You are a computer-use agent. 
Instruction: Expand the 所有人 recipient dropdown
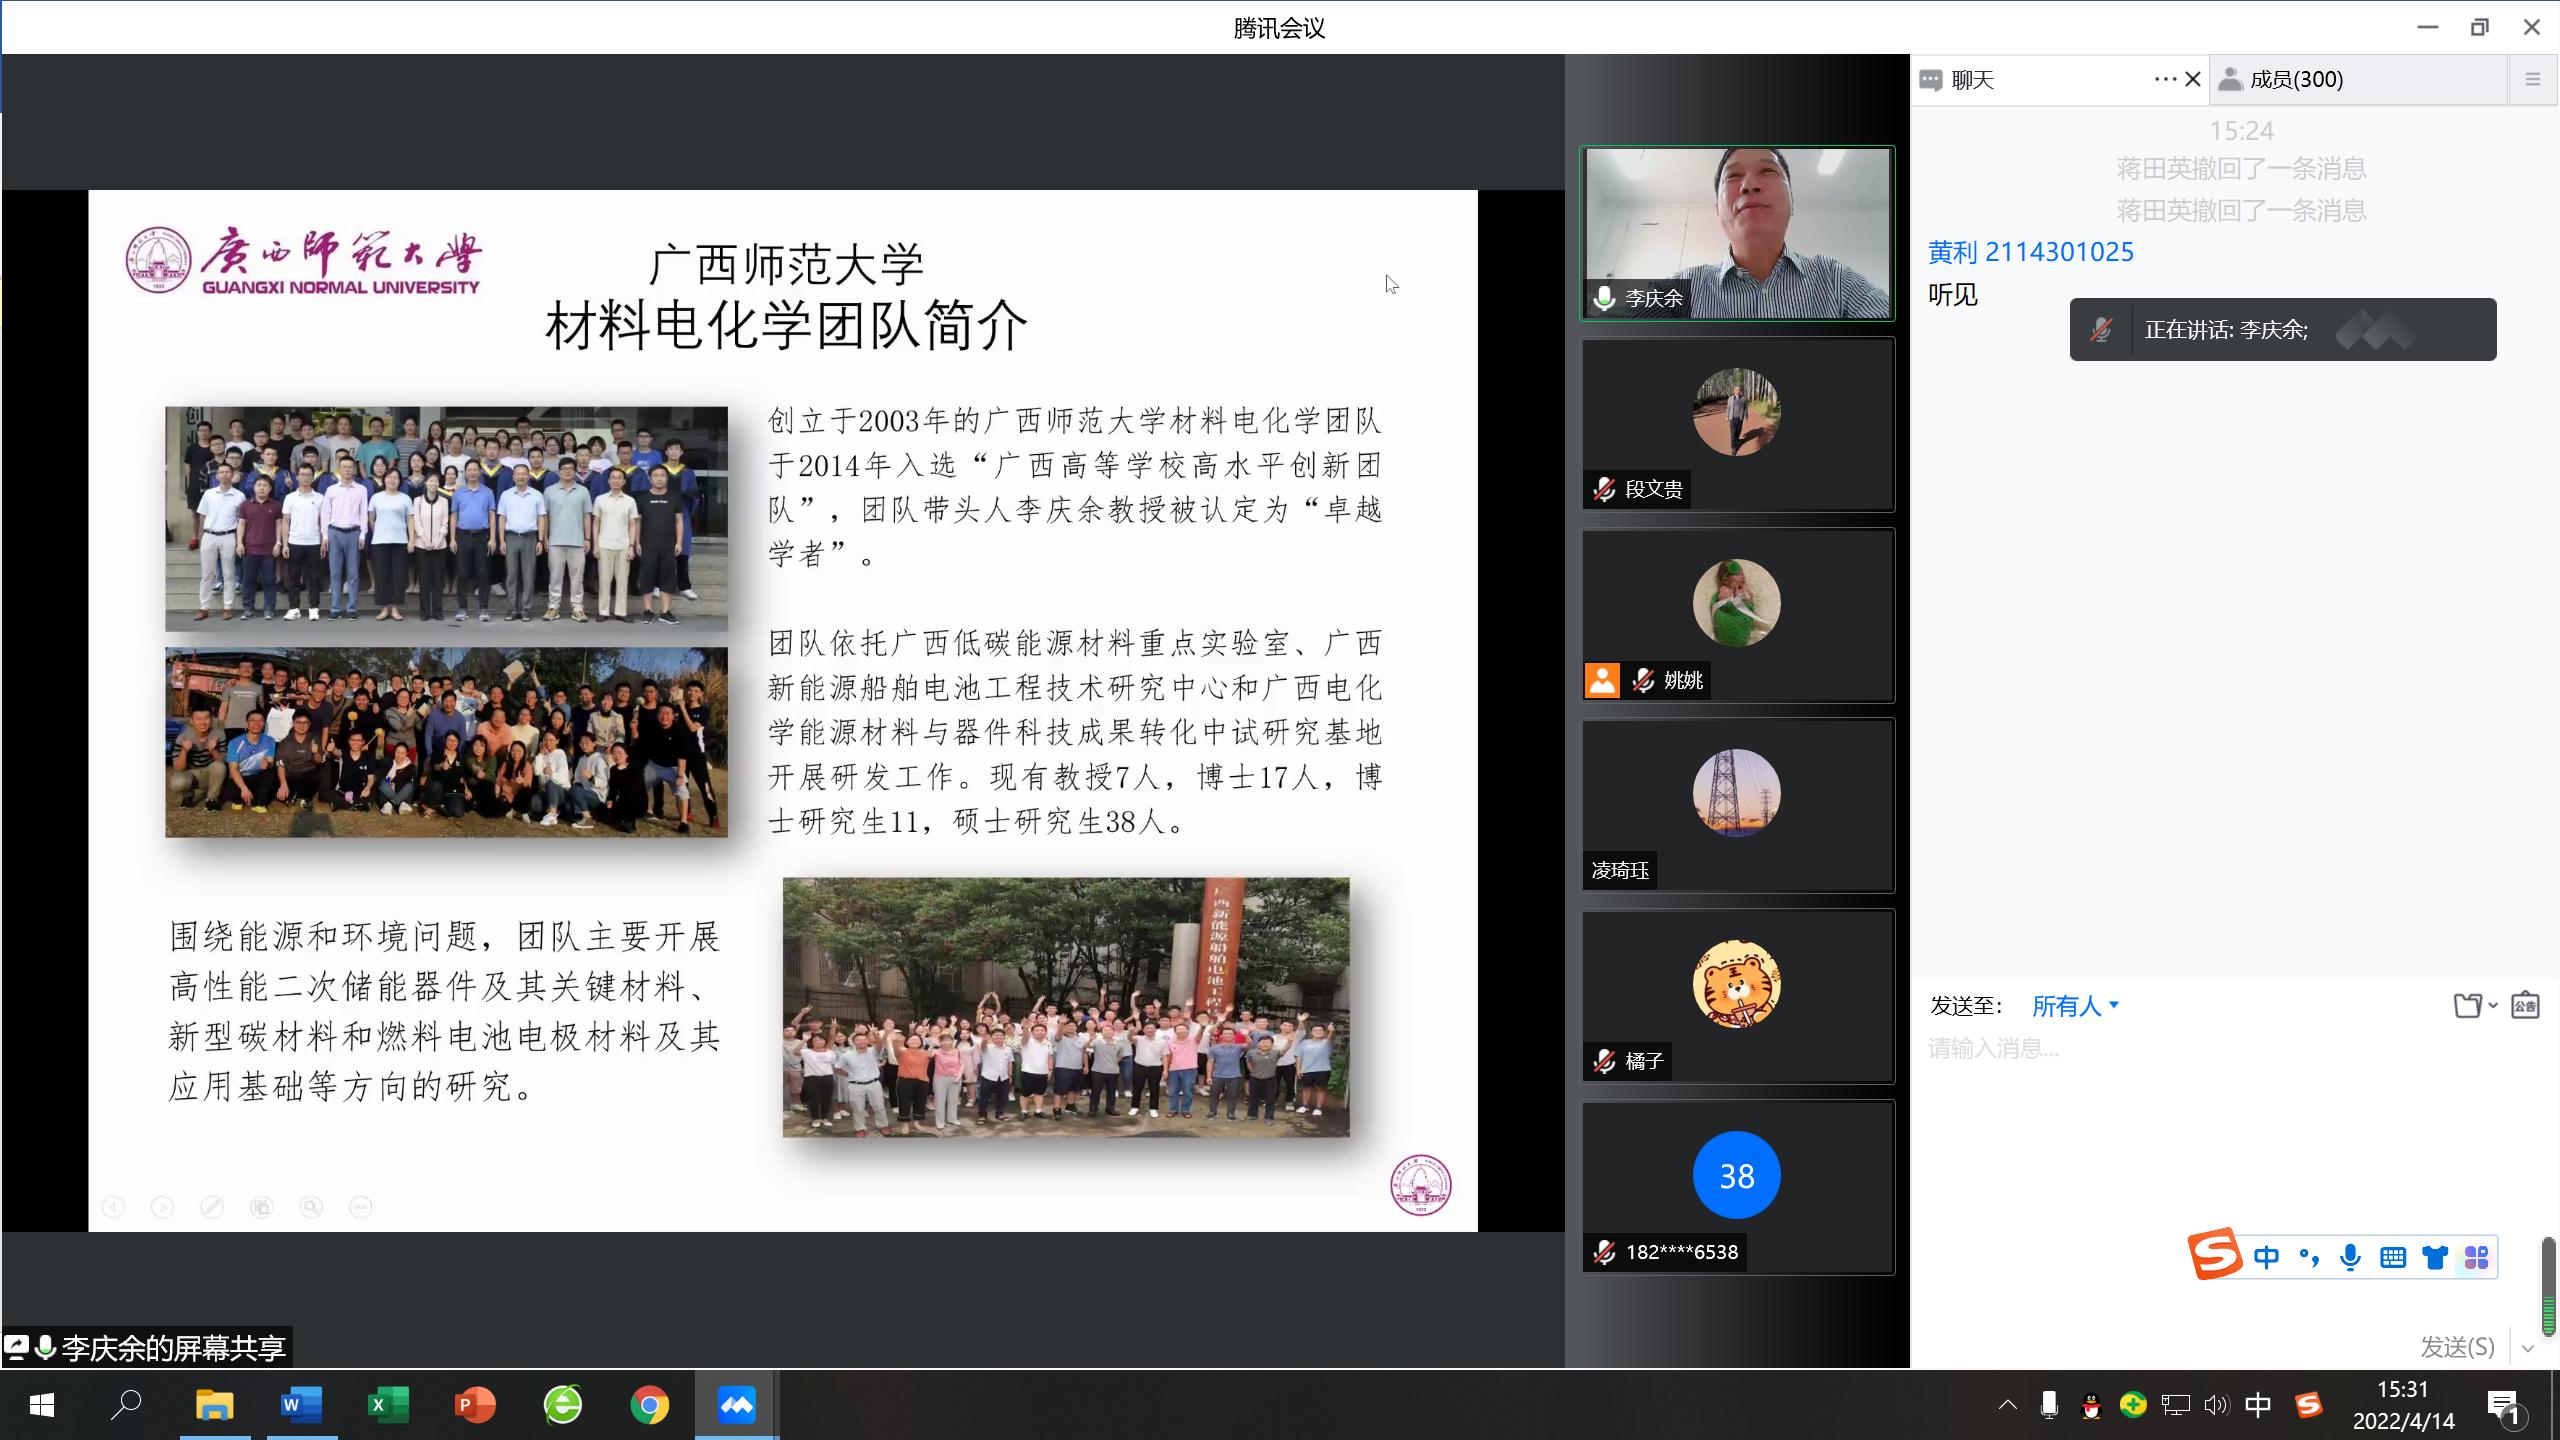coord(2075,1006)
